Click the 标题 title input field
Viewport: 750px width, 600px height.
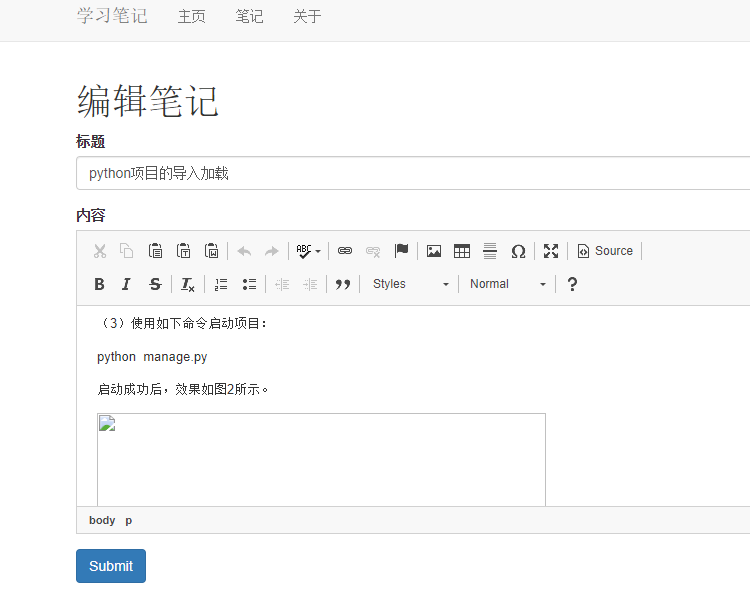(x=410, y=173)
